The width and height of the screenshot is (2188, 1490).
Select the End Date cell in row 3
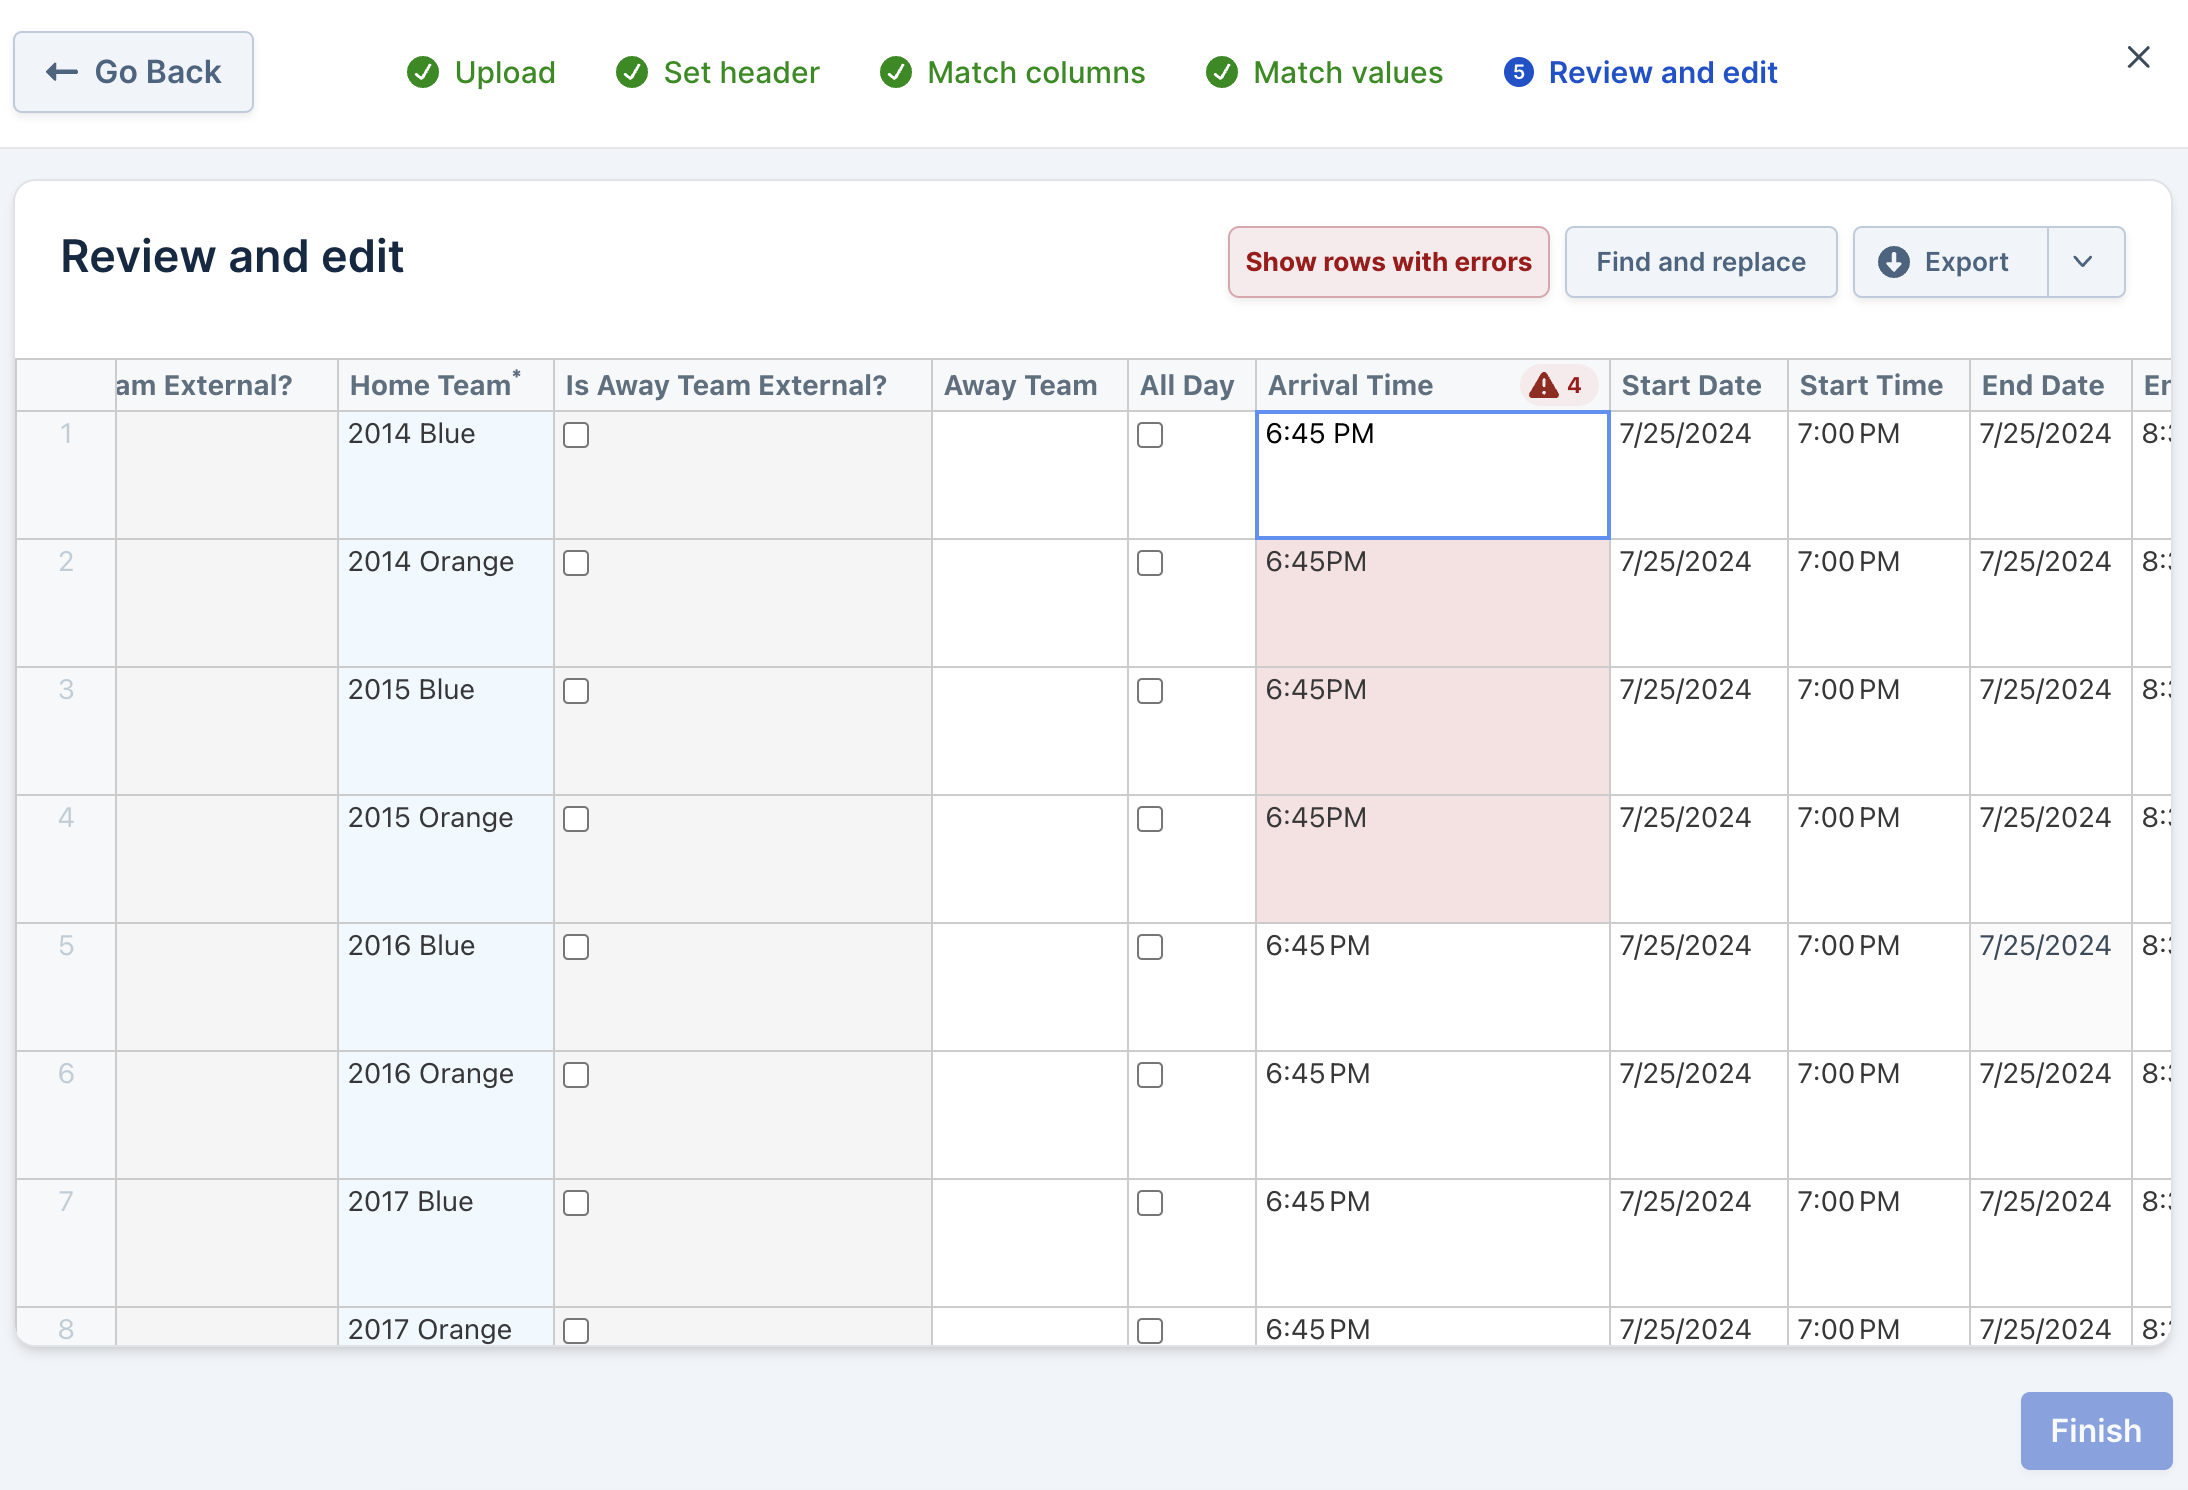(2050, 731)
